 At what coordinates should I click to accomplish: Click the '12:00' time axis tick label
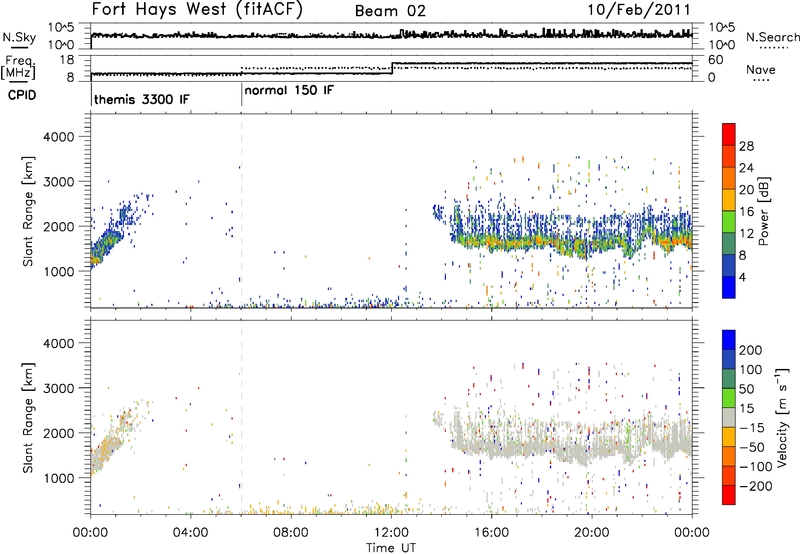pos(391,533)
